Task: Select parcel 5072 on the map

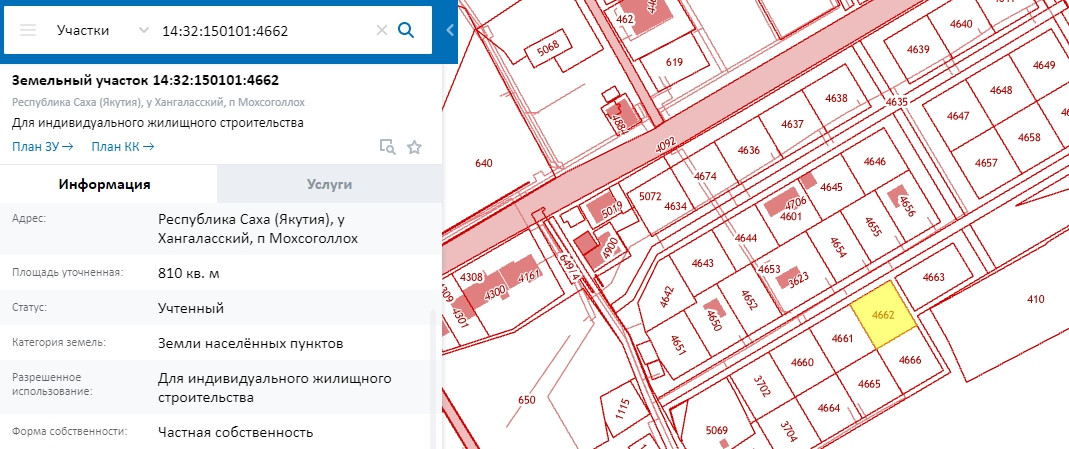Action: pos(650,196)
